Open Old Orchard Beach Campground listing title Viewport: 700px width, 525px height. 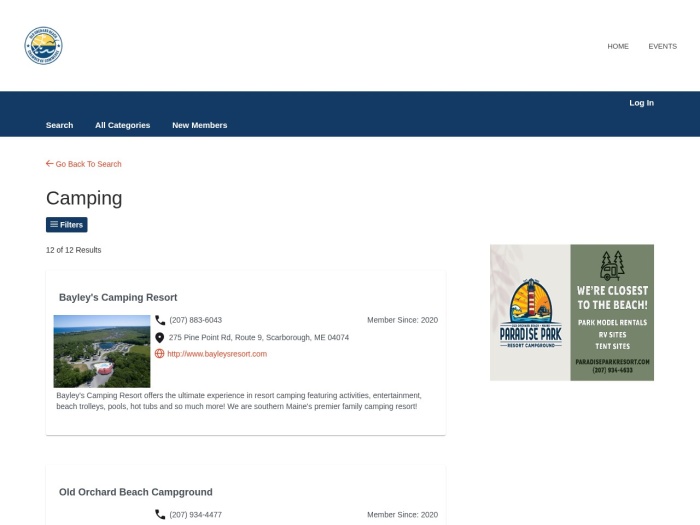pos(136,492)
